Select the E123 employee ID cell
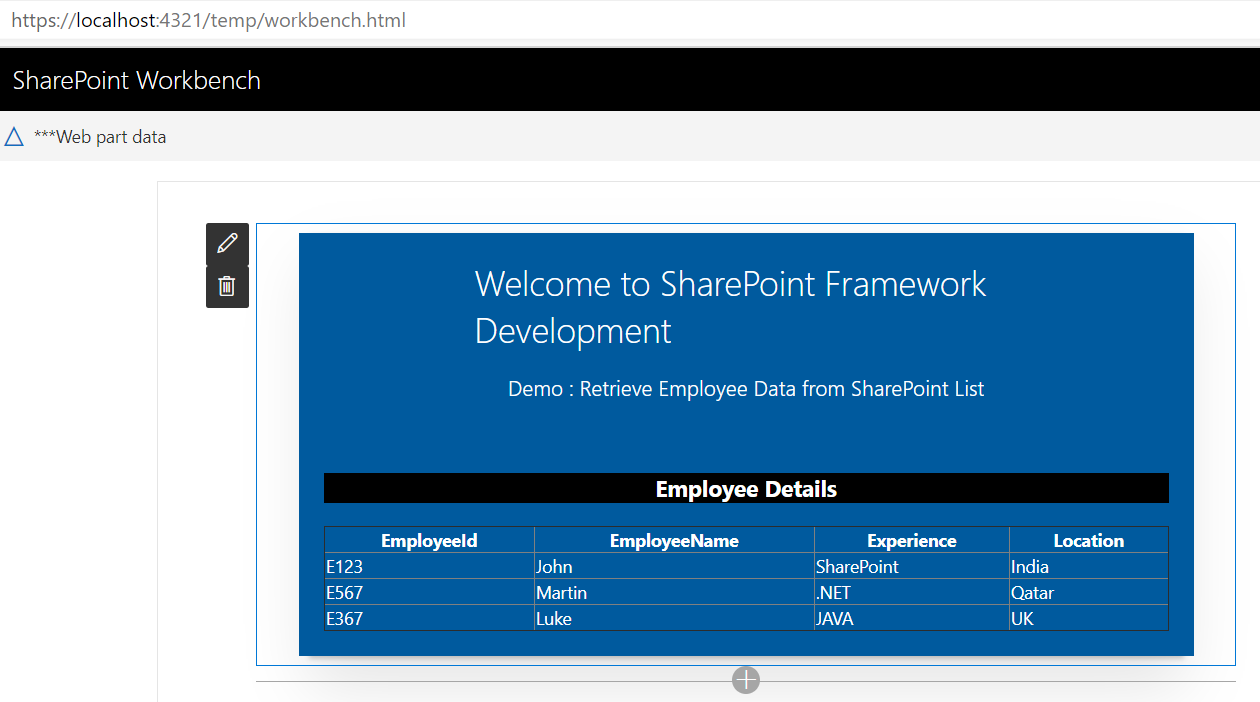Image resolution: width=1260 pixels, height=702 pixels. (x=429, y=566)
